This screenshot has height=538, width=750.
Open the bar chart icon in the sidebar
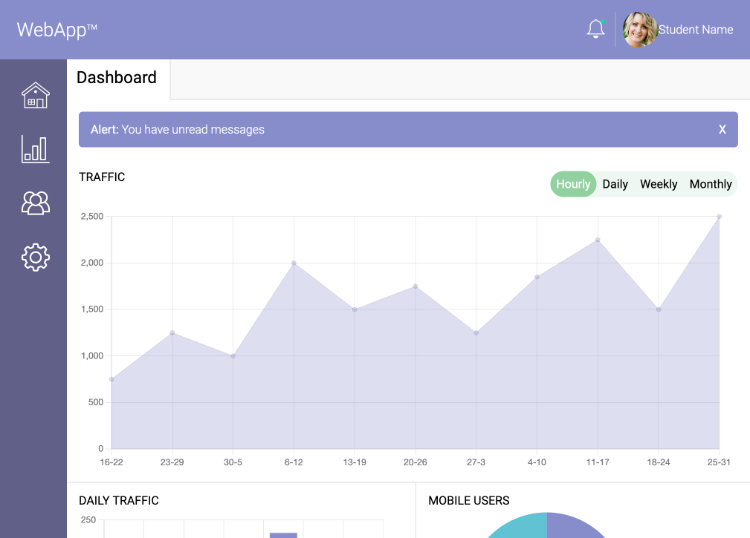pos(35,149)
